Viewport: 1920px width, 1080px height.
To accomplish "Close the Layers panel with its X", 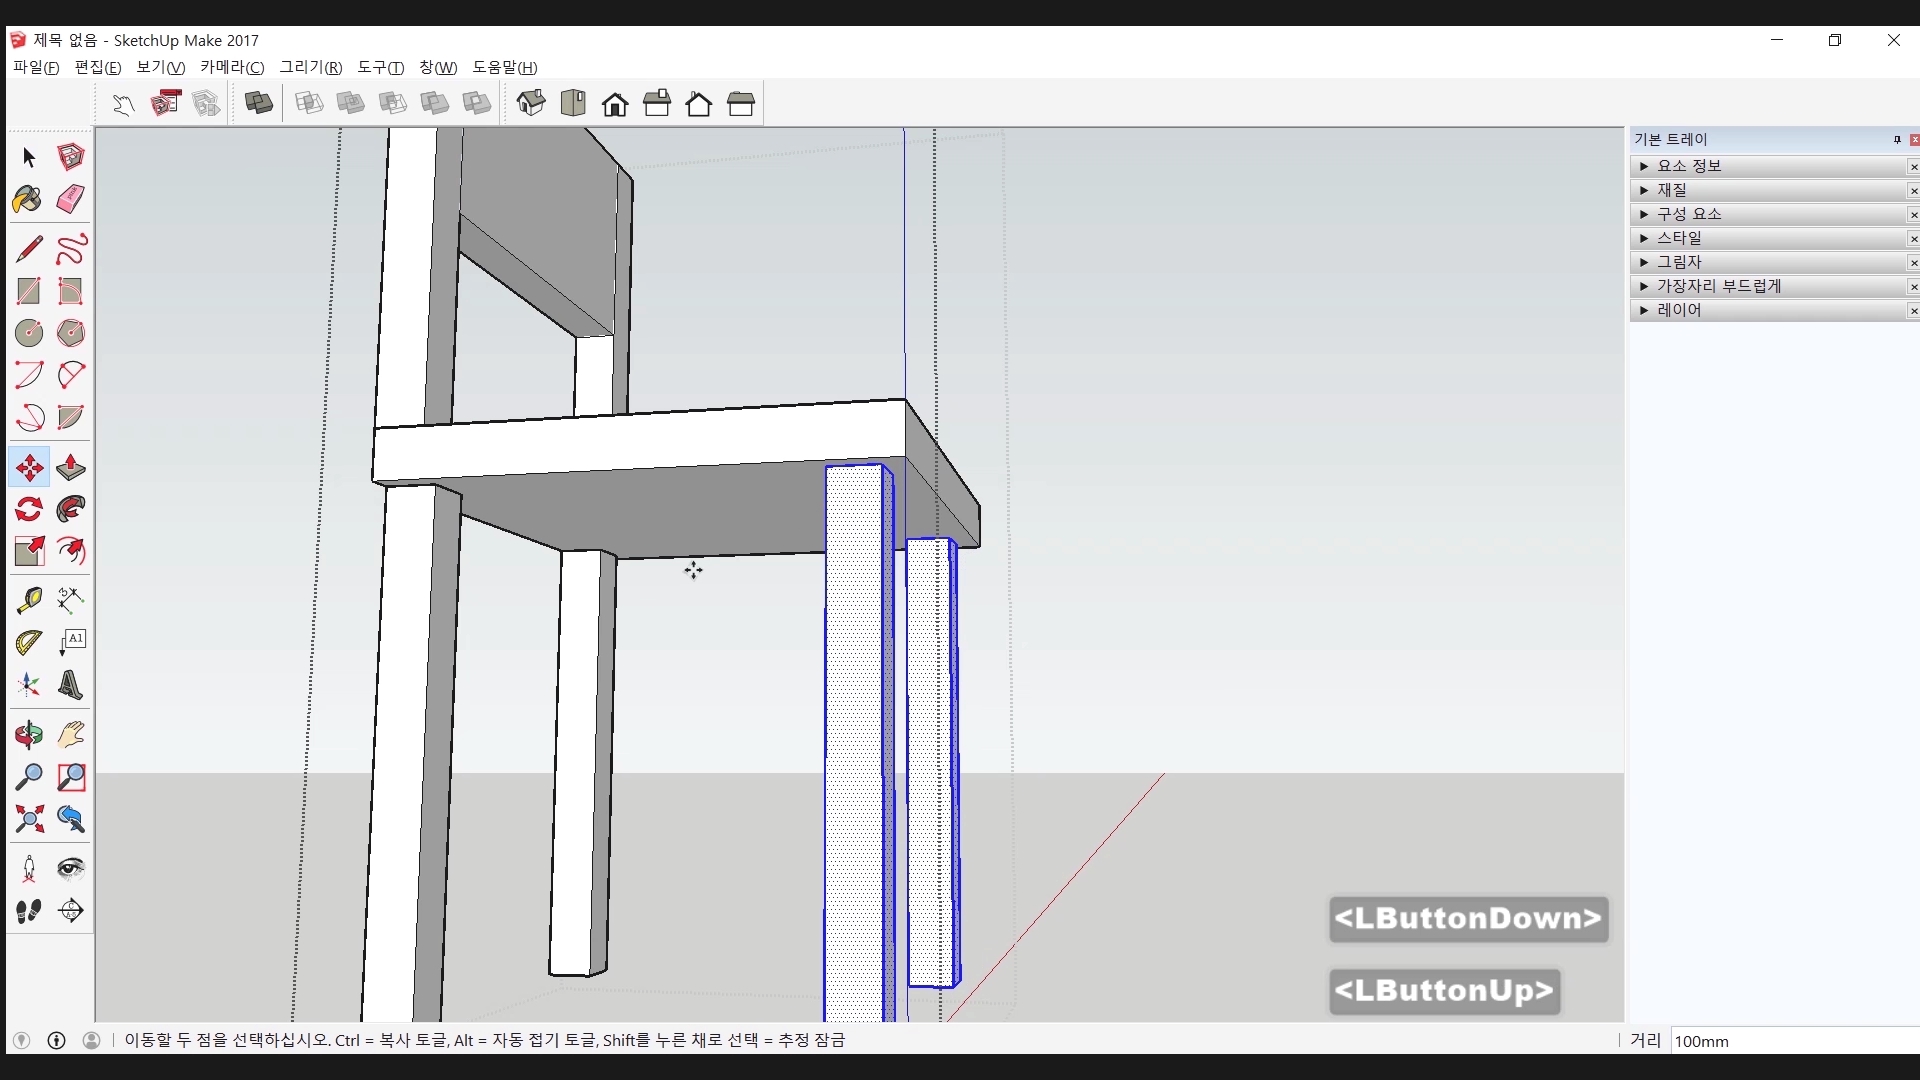I will 1913,311.
